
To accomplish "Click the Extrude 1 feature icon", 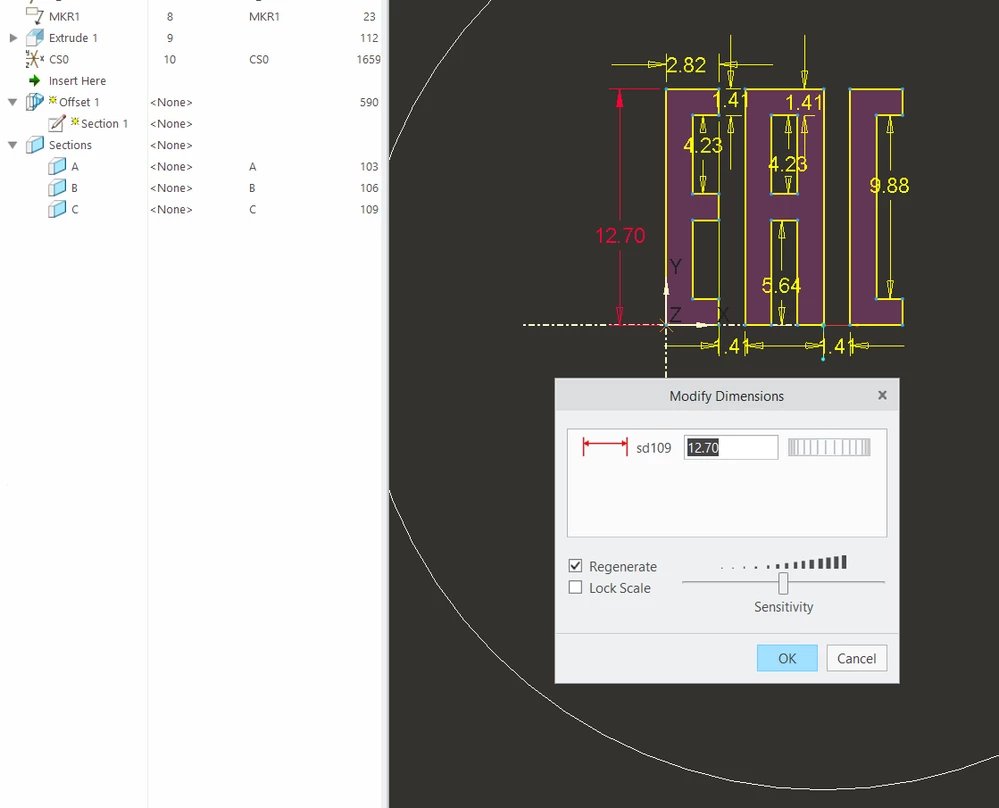I will click(x=35, y=38).
